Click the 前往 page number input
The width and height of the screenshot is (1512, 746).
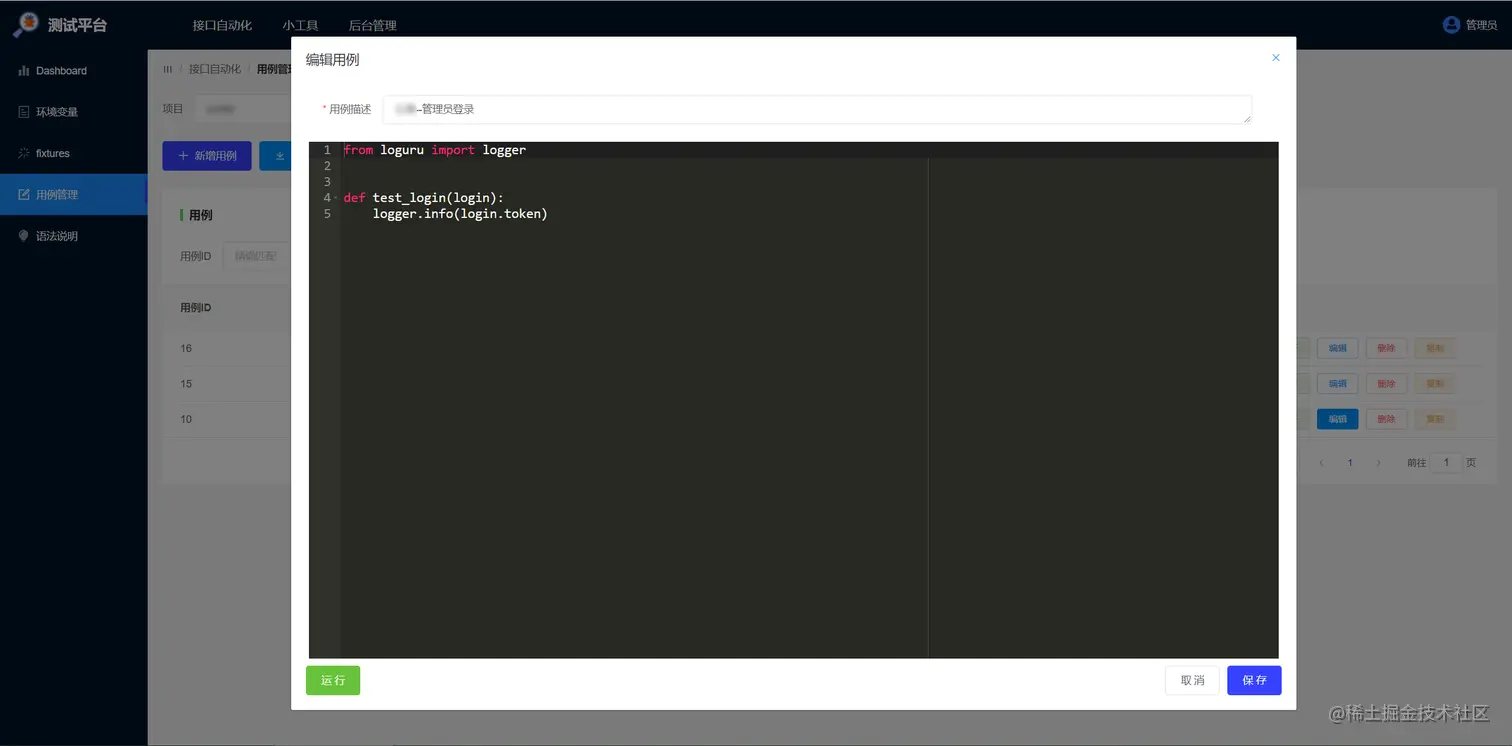1446,463
